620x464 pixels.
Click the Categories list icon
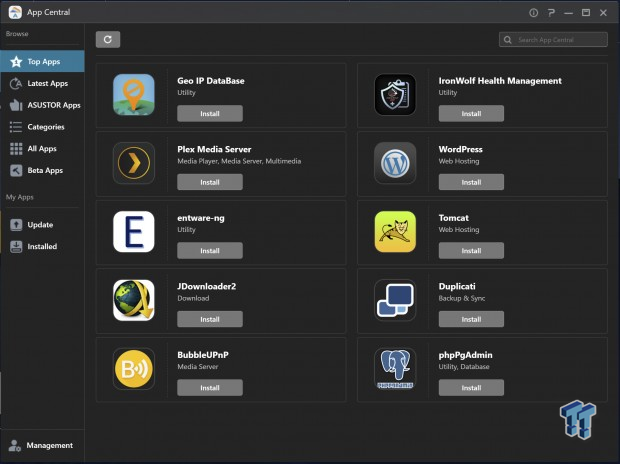[16, 127]
